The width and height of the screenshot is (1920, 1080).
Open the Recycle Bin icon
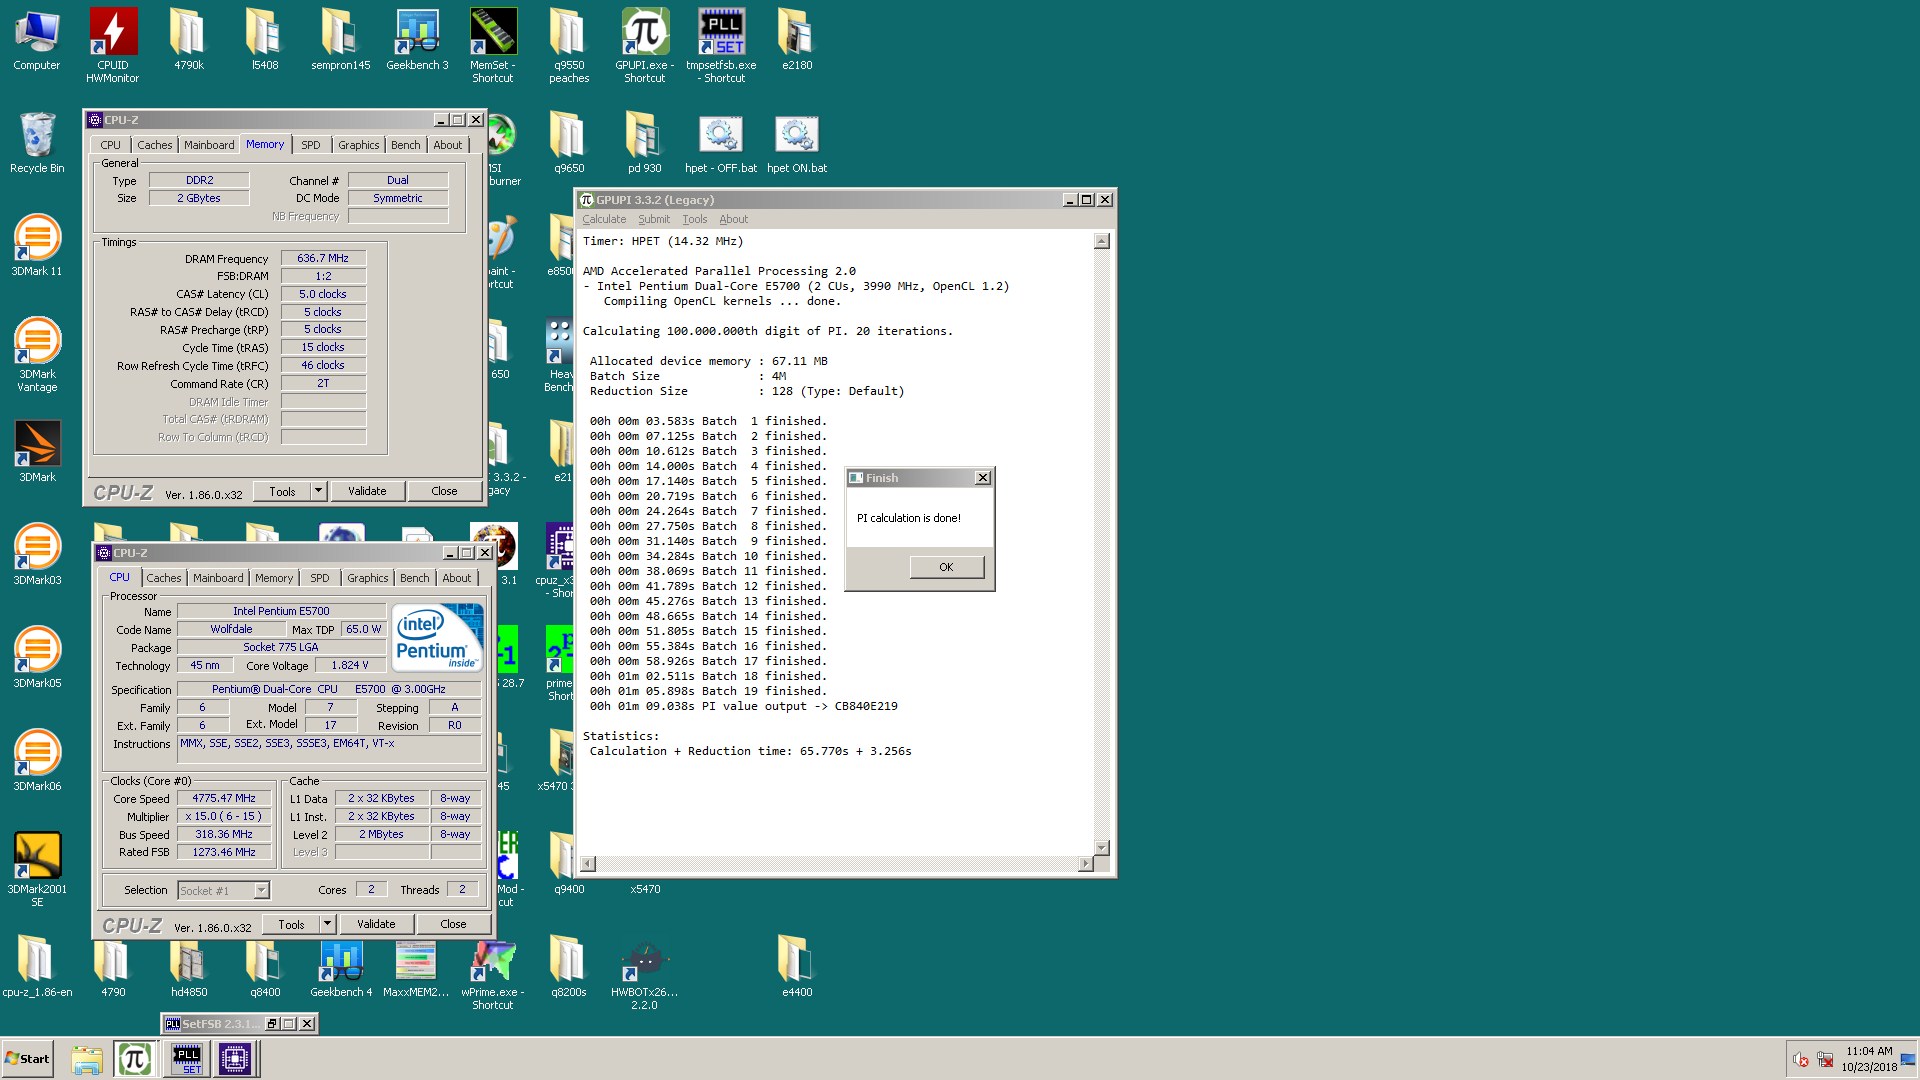(37, 143)
